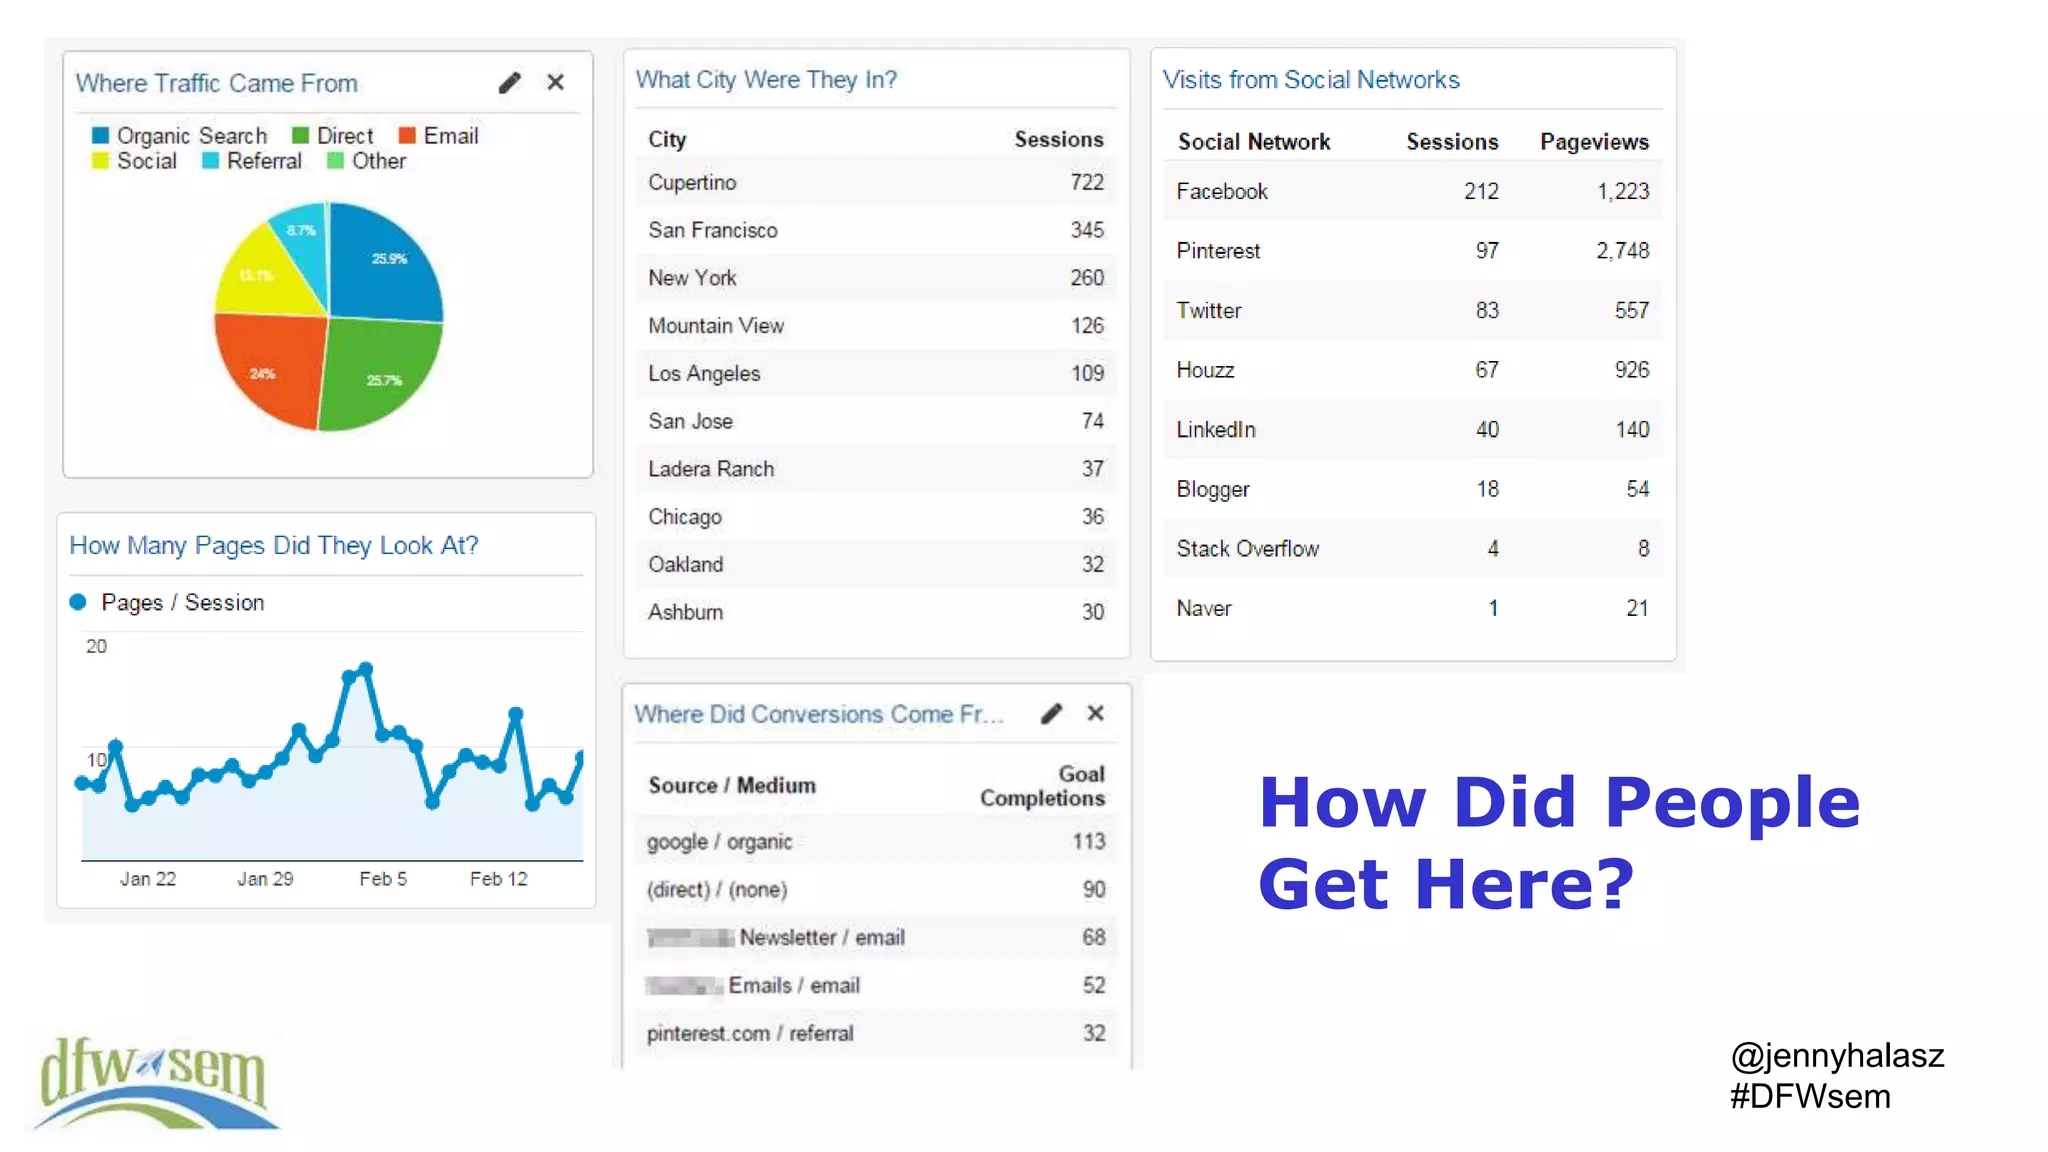
Task: Click the Goal Completions column header
Action: pos(1042,786)
